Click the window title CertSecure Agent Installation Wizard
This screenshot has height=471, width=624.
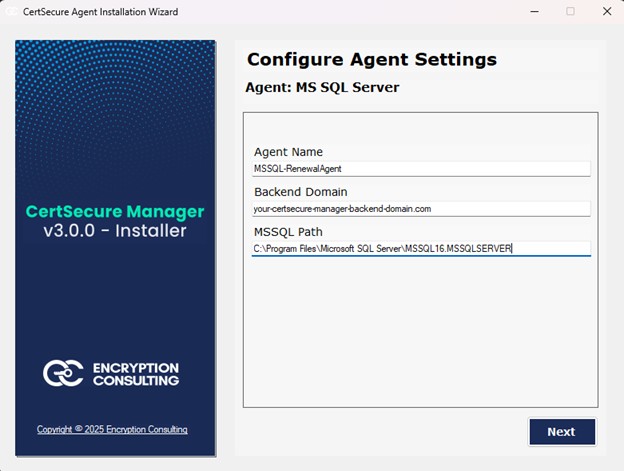click(x=100, y=12)
